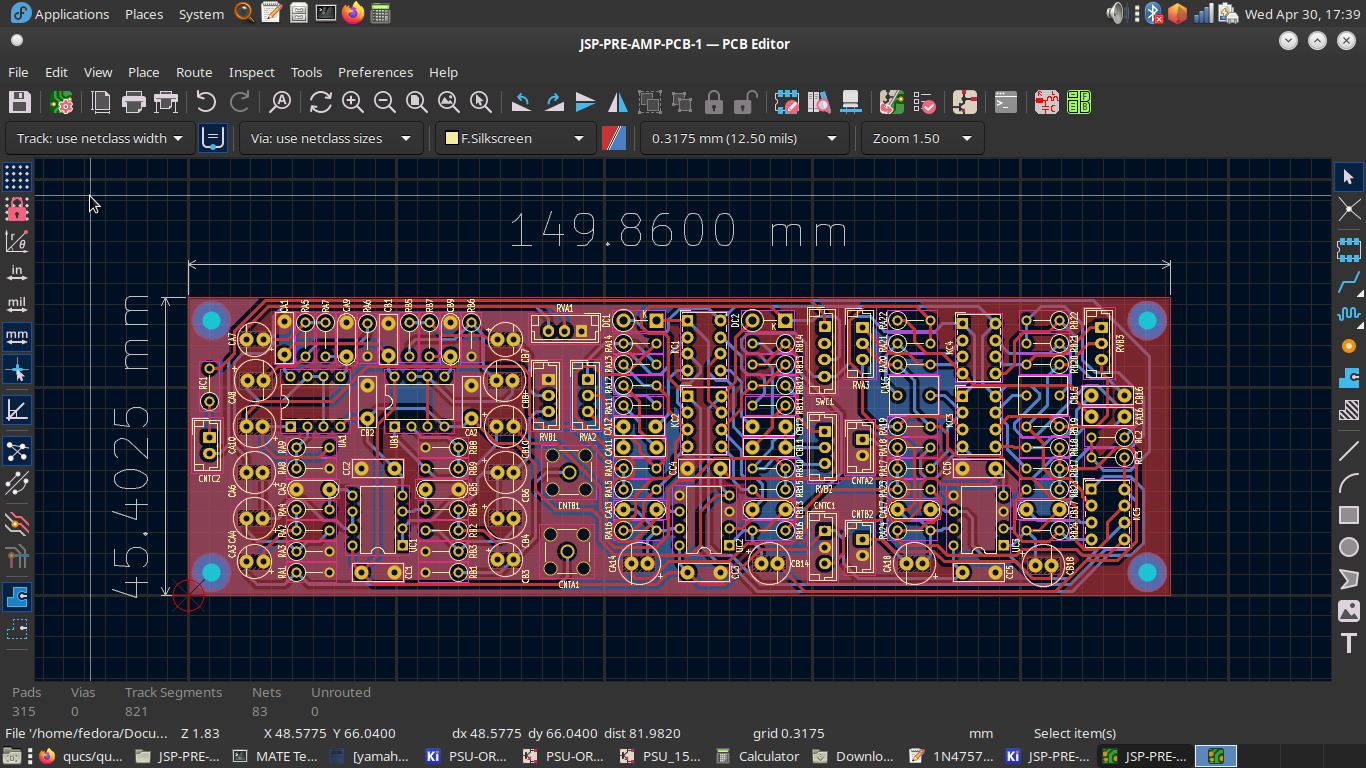Open Zoom 1.50 dropdown

click(x=922, y=139)
